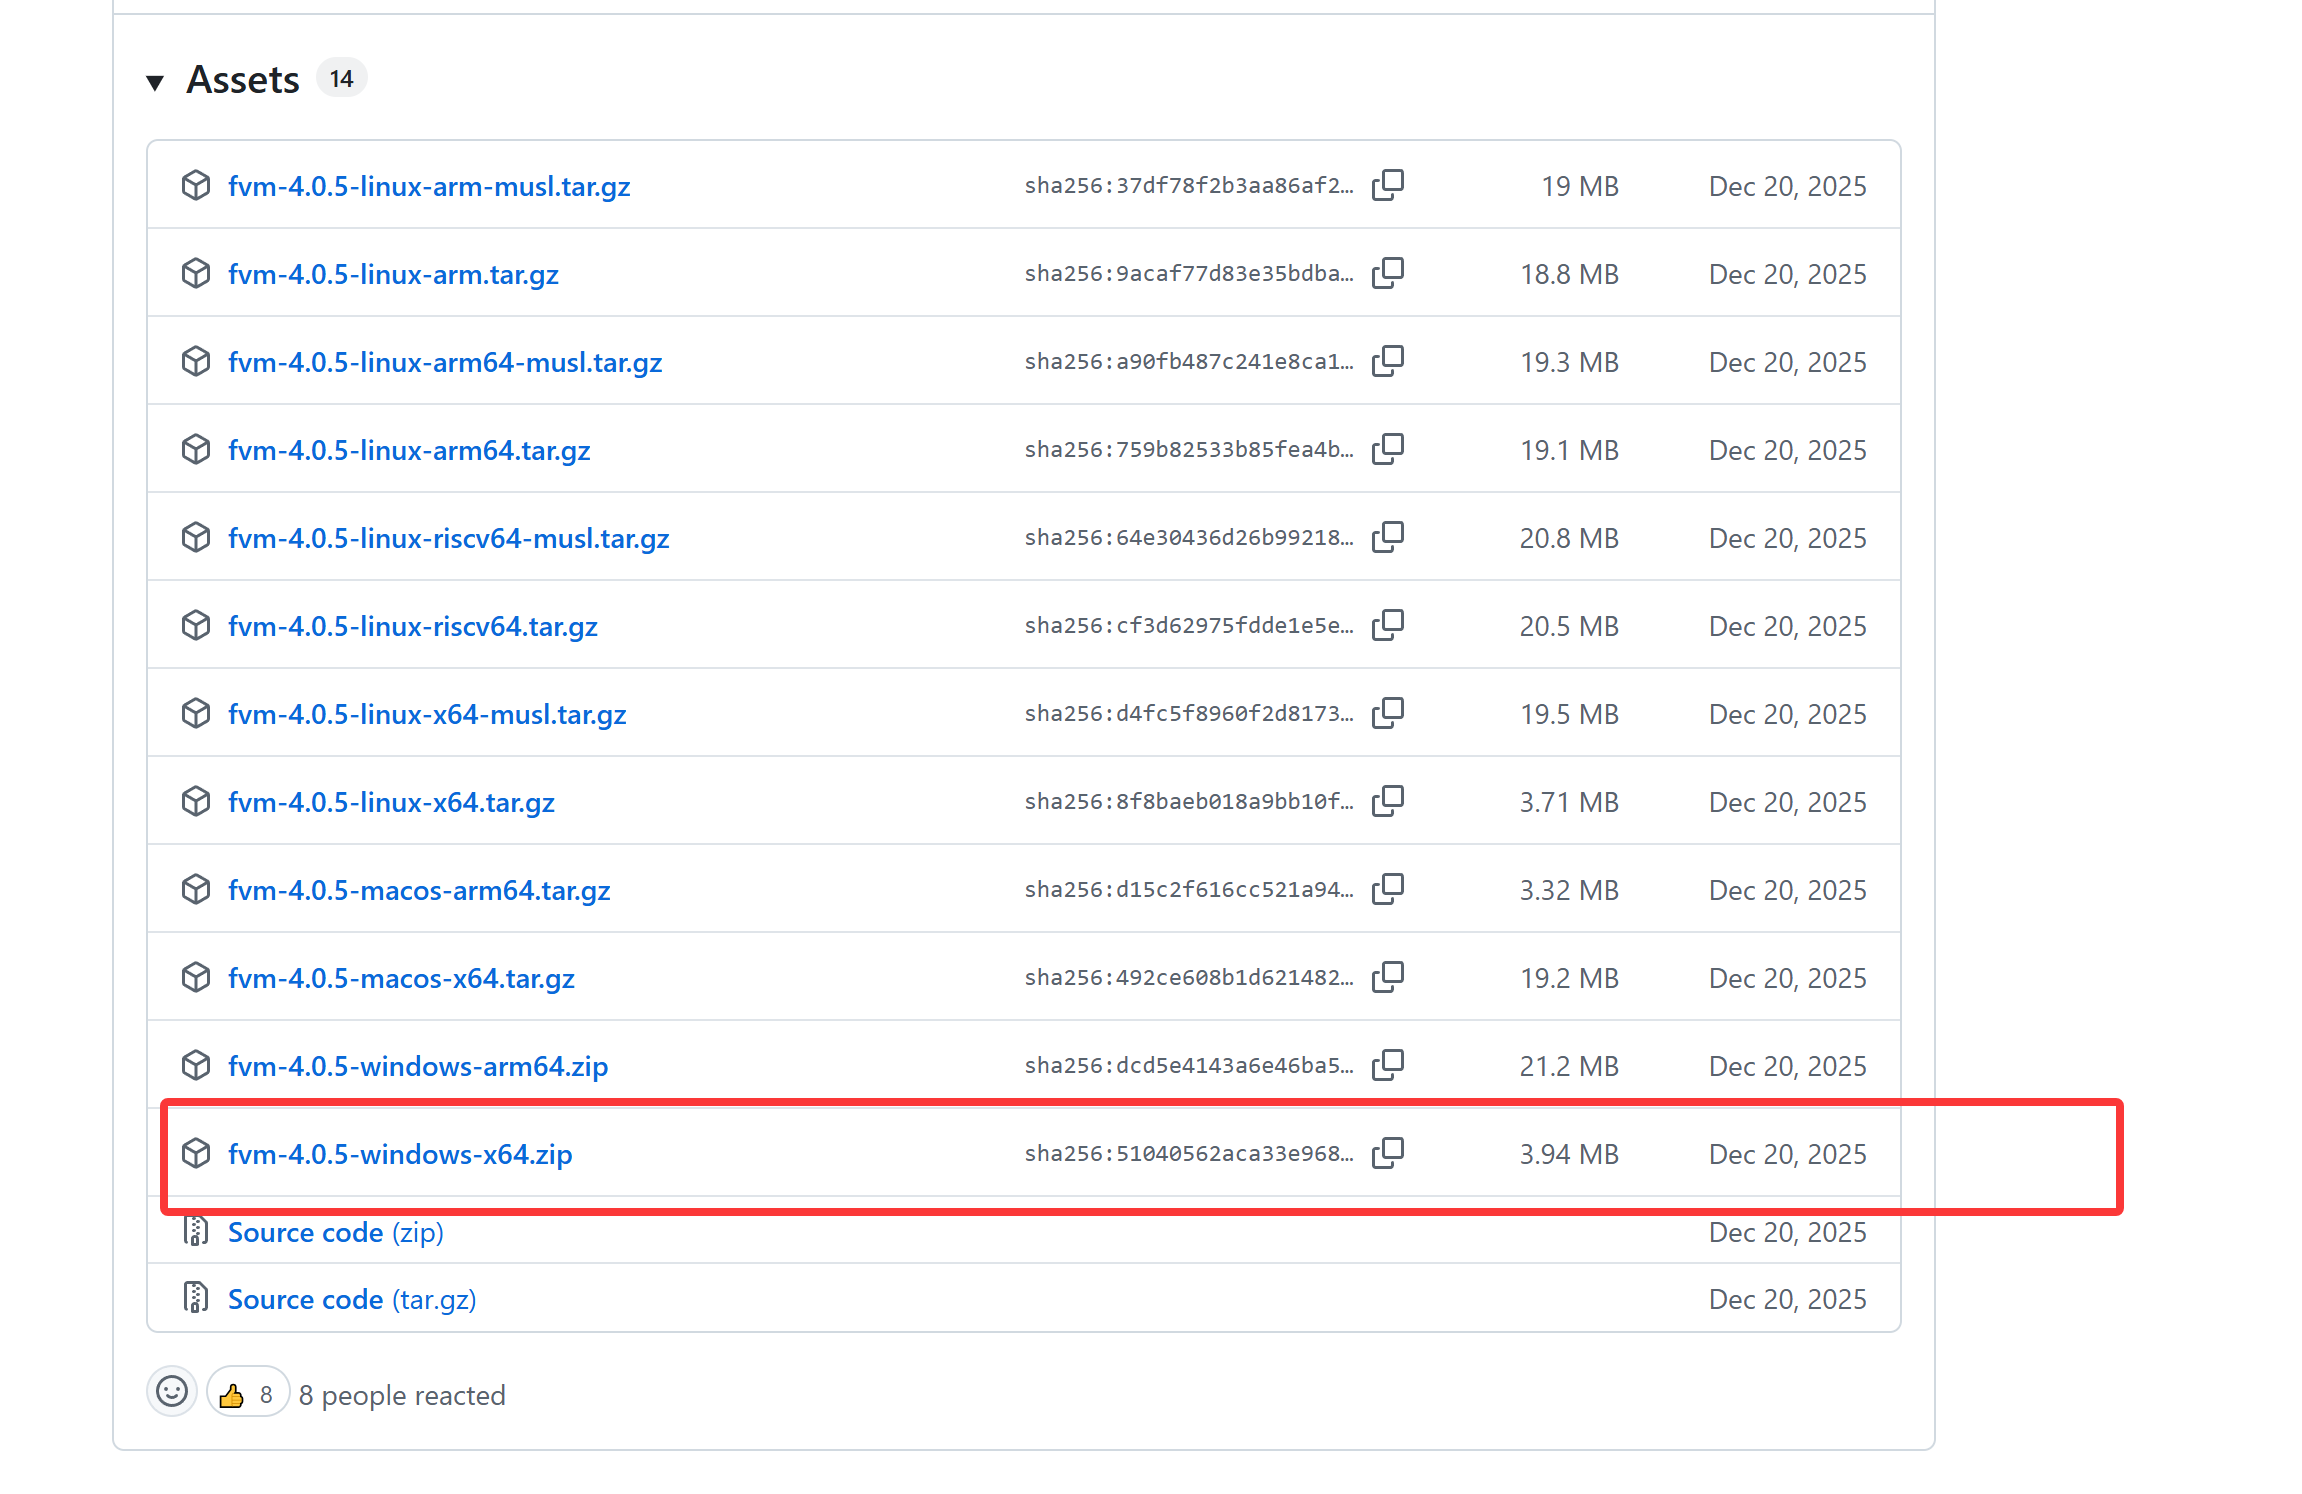Download fvm-4.0.5-linux-arm64.tar.gz
2302x1494 pixels.
tap(409, 450)
